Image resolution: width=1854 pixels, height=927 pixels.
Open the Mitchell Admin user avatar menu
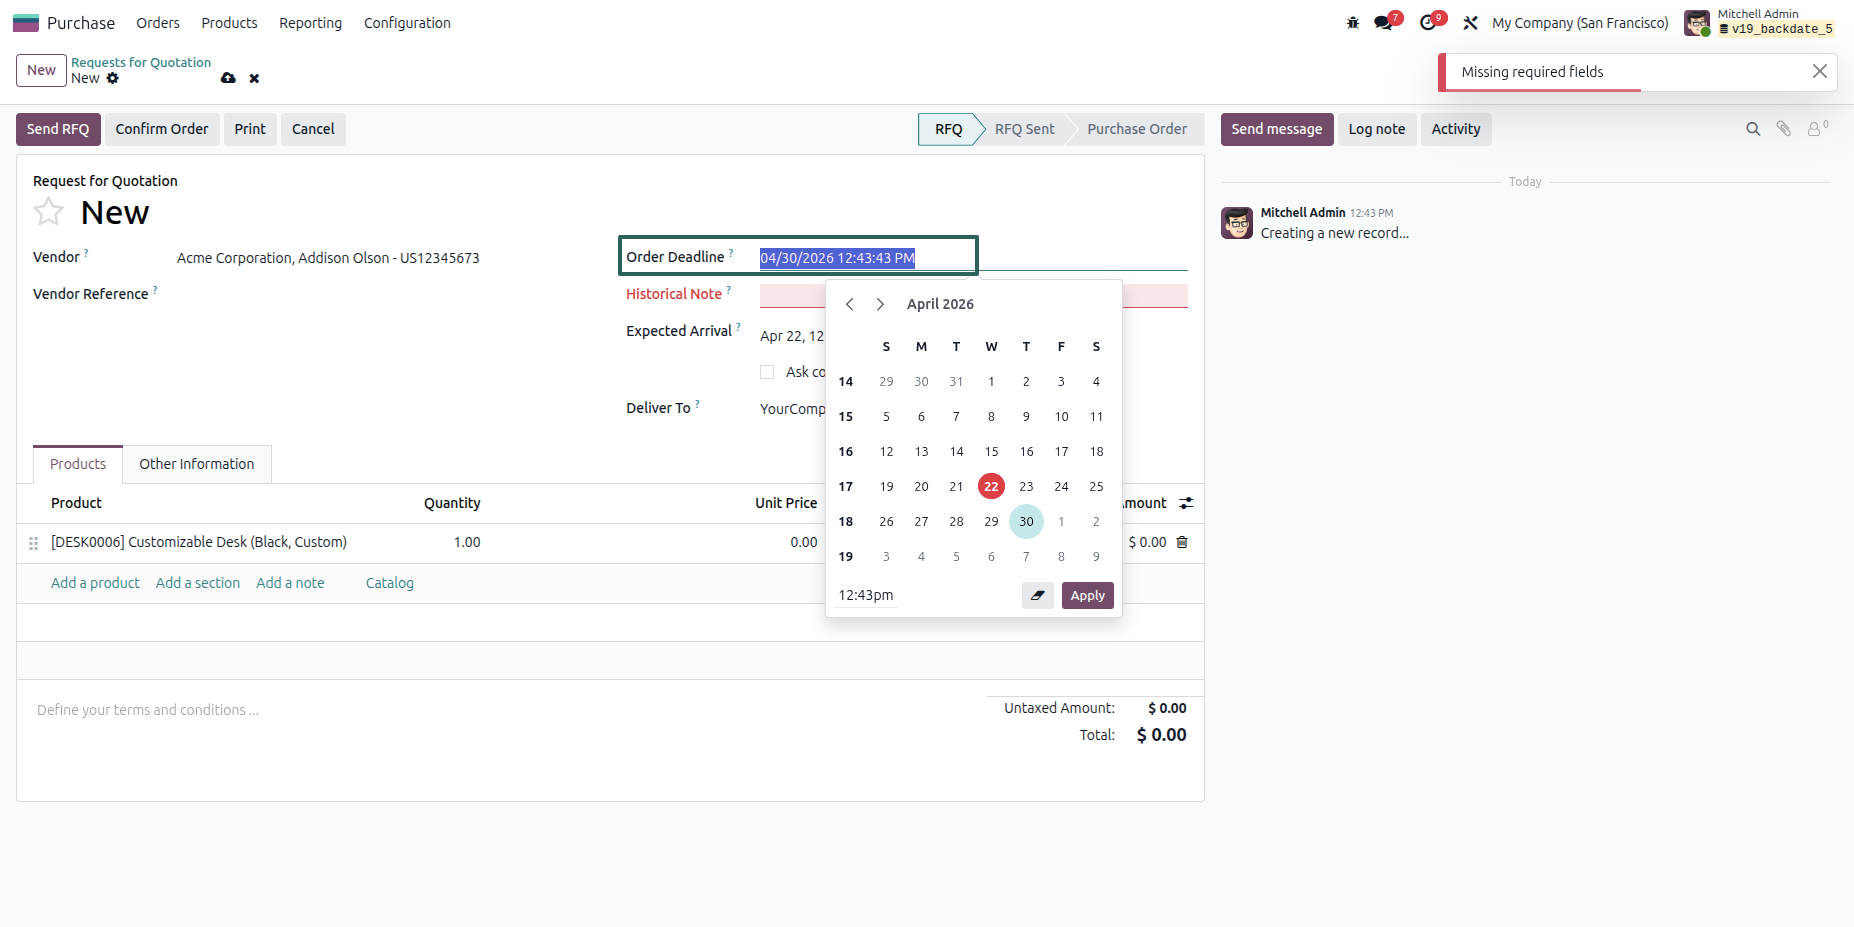click(x=1697, y=23)
